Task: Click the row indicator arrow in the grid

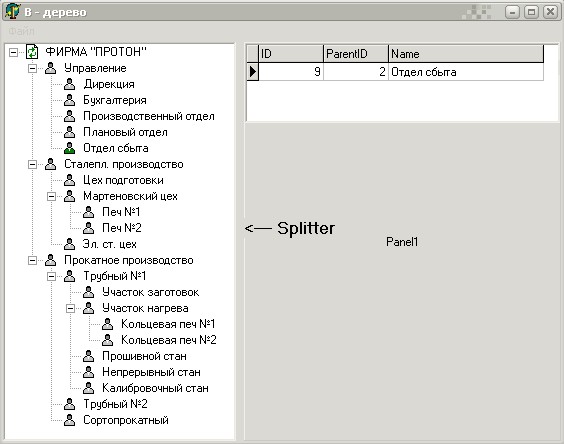Action: tap(253, 72)
